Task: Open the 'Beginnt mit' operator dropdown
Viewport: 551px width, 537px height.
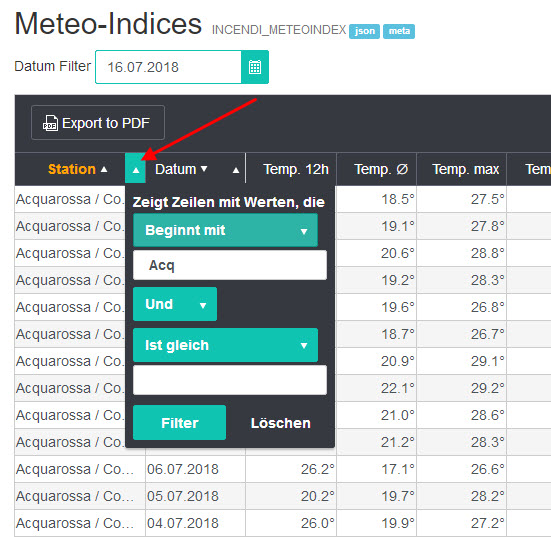Action: (226, 231)
